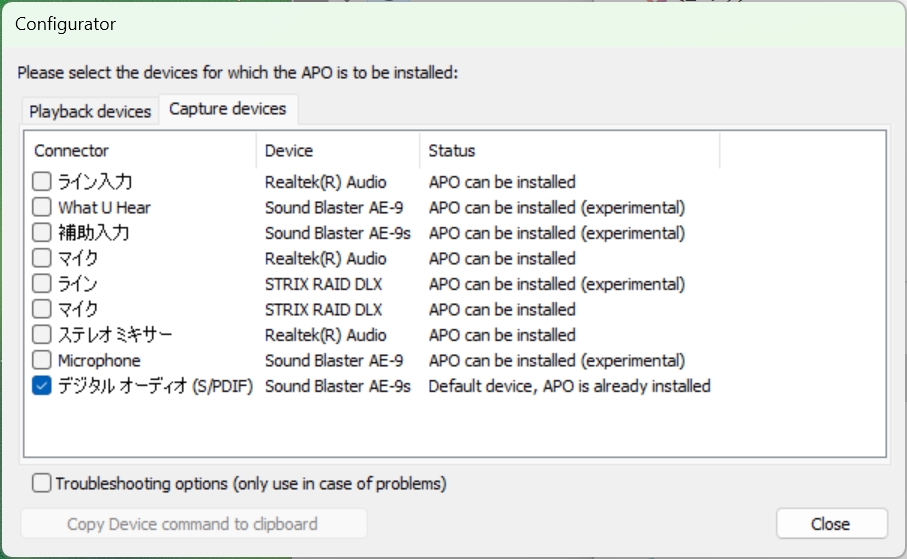
Task: Select the ライン STRIX RAID DLX checkbox
Action: pyautogui.click(x=41, y=284)
